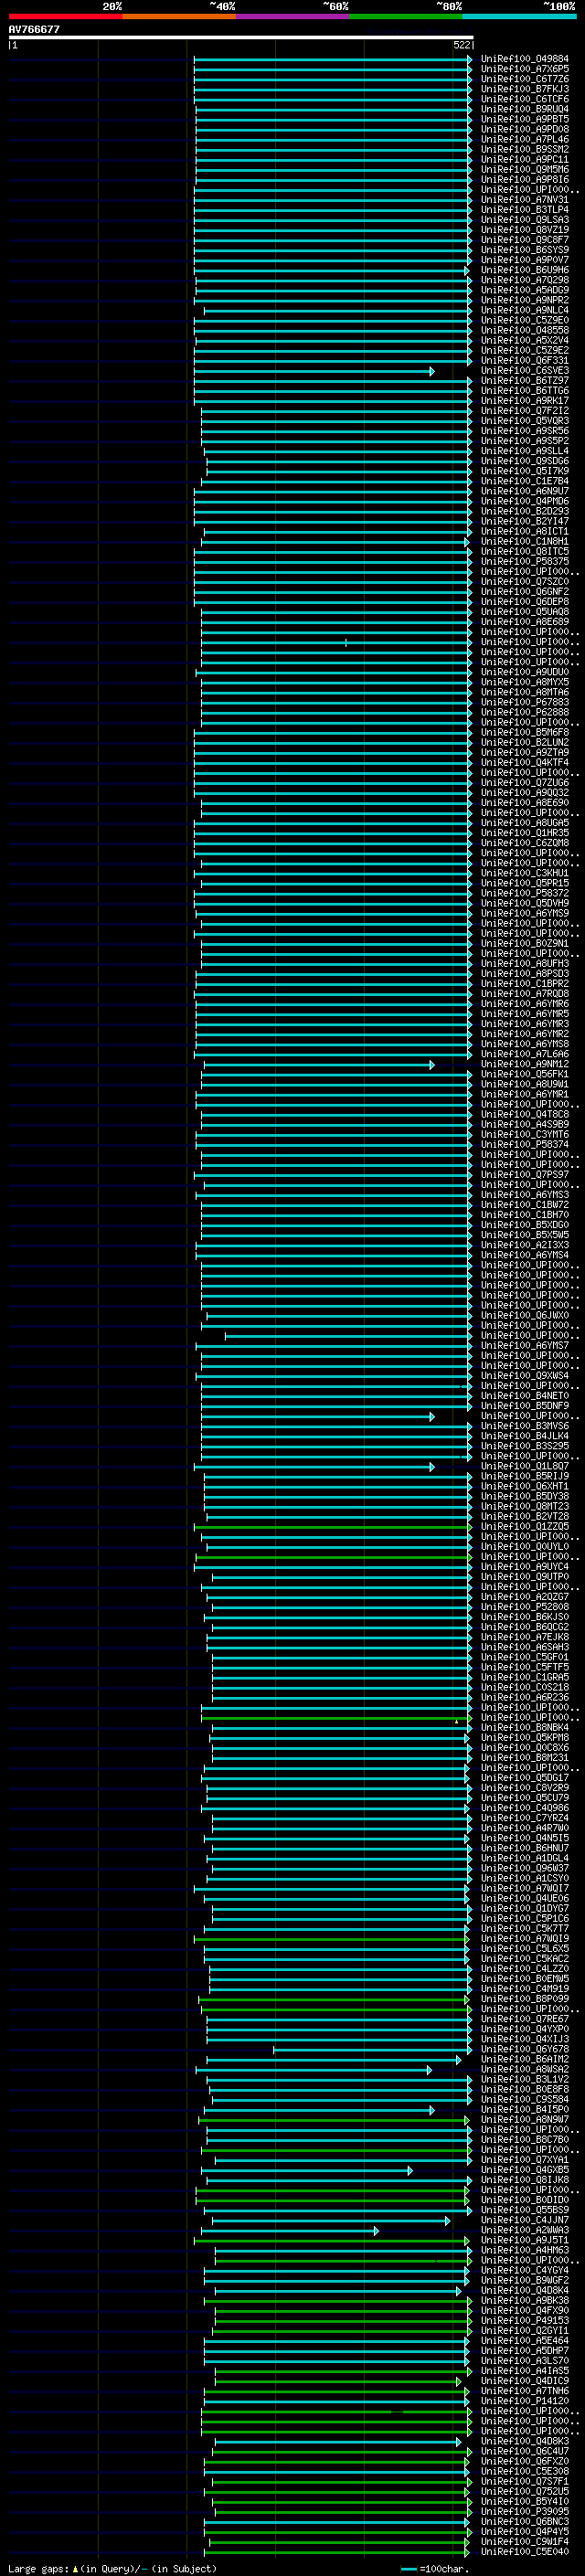Select hit label UniRef100_A8E689
The image size is (585, 2576).
524,622
